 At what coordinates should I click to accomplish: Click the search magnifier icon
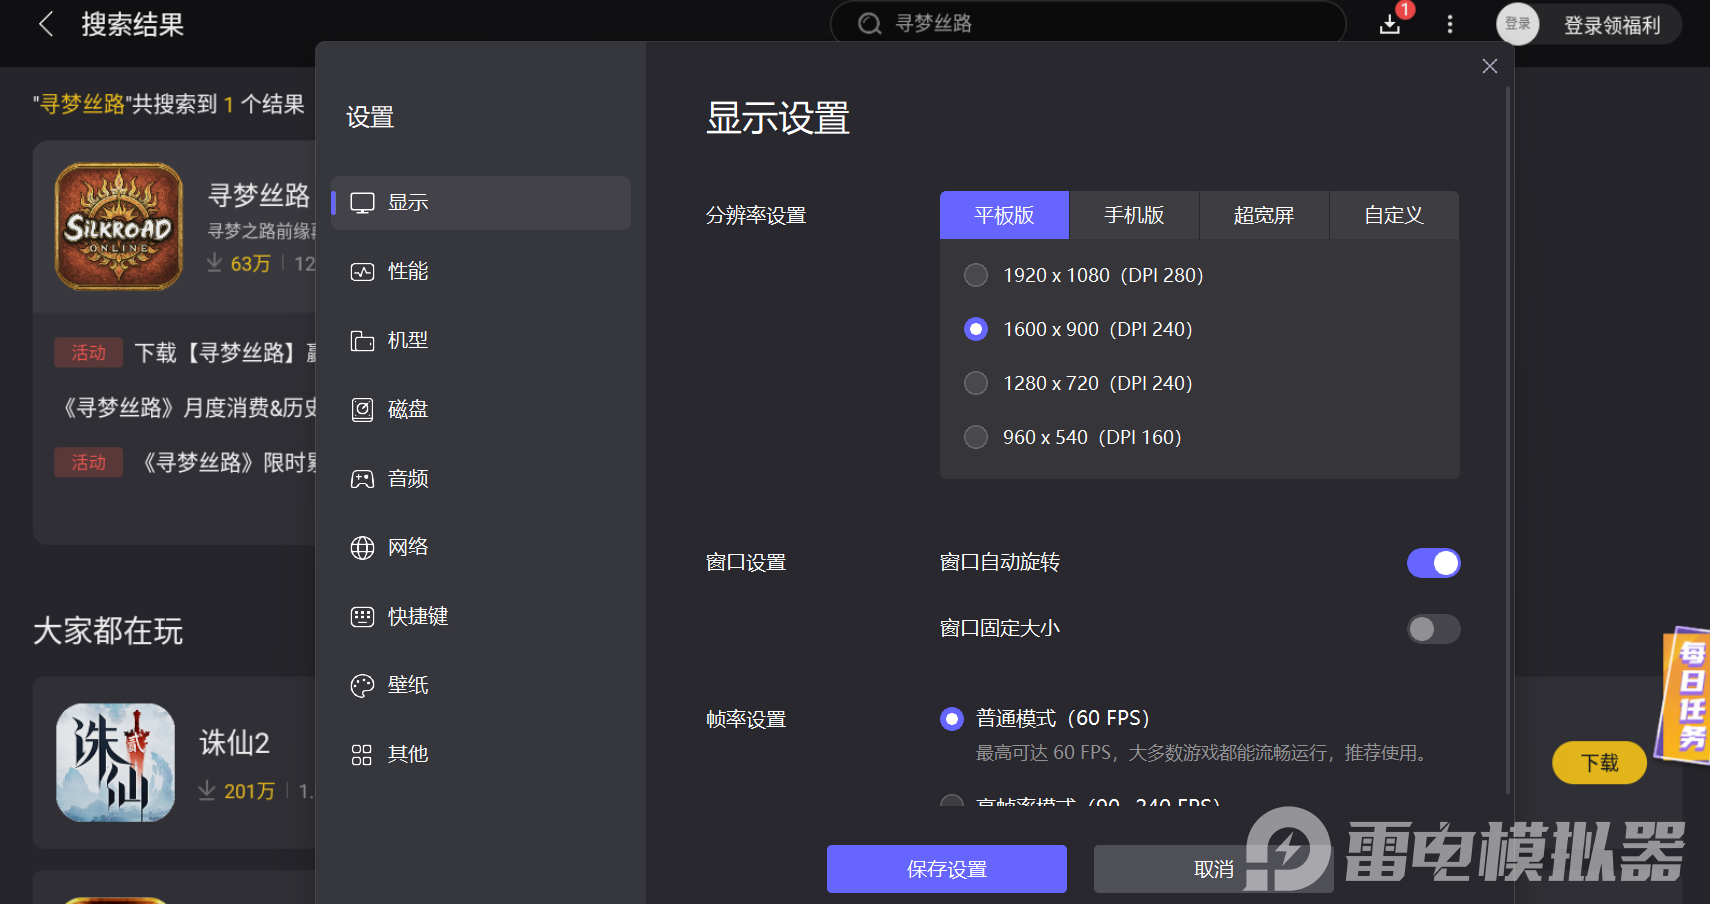click(869, 24)
